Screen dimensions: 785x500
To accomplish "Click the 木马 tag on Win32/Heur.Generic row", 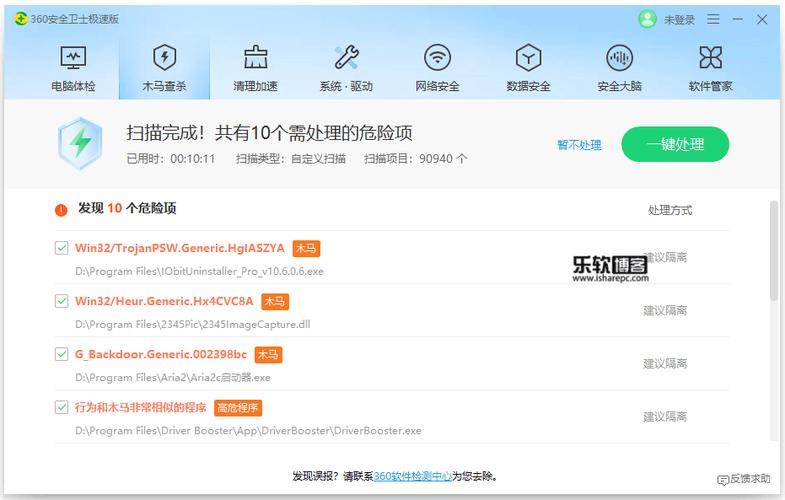I will (275, 301).
